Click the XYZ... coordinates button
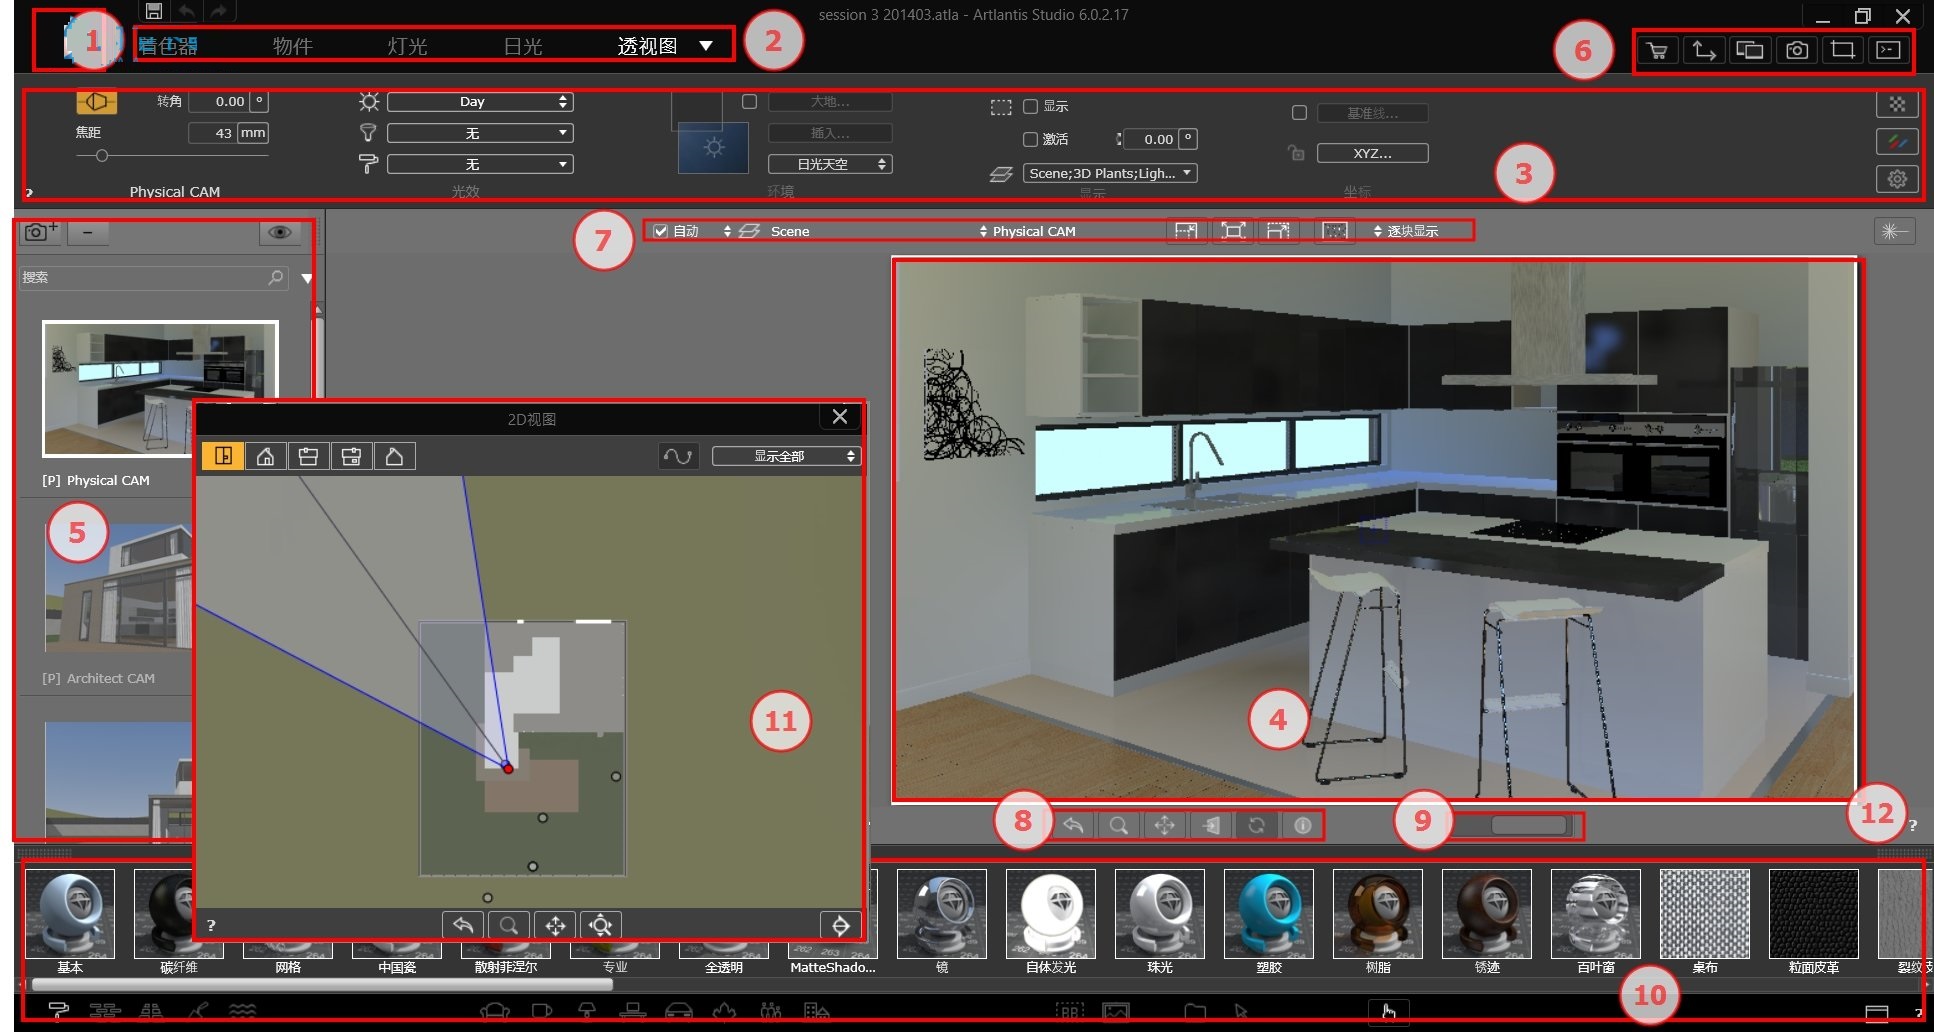Viewport: 1934px width, 1032px height. 1372,153
